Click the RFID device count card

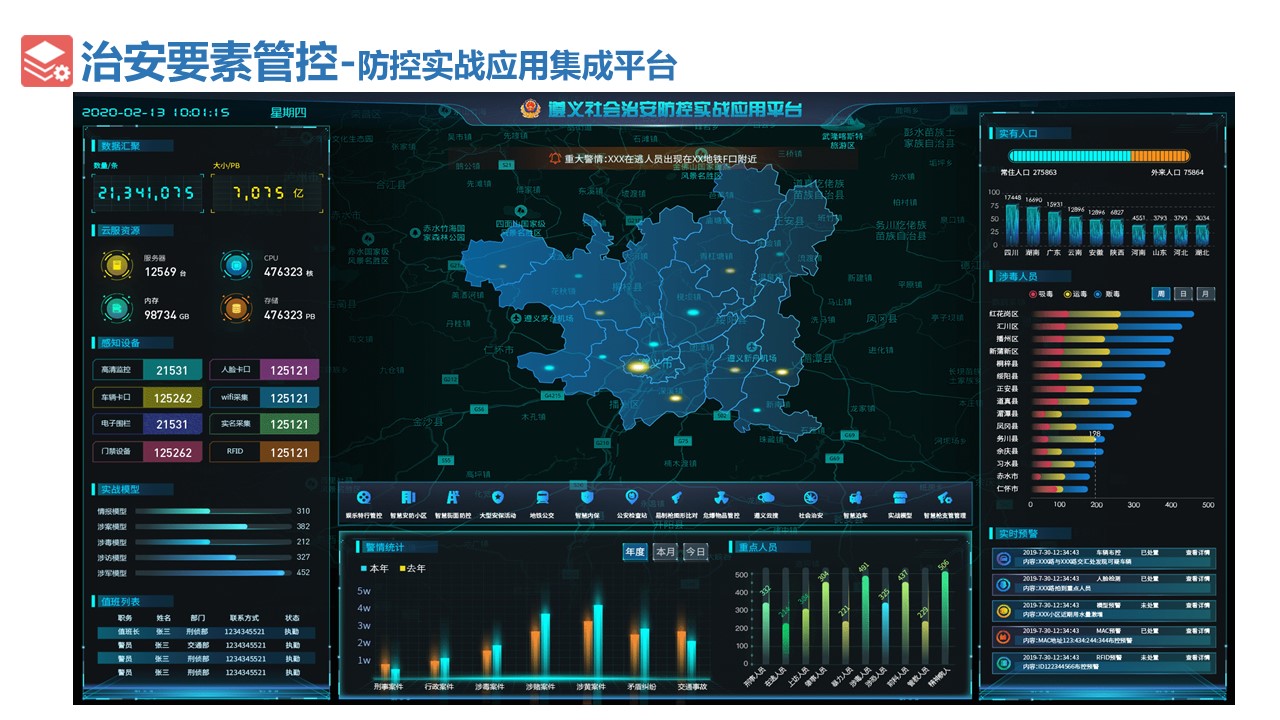click(x=264, y=452)
